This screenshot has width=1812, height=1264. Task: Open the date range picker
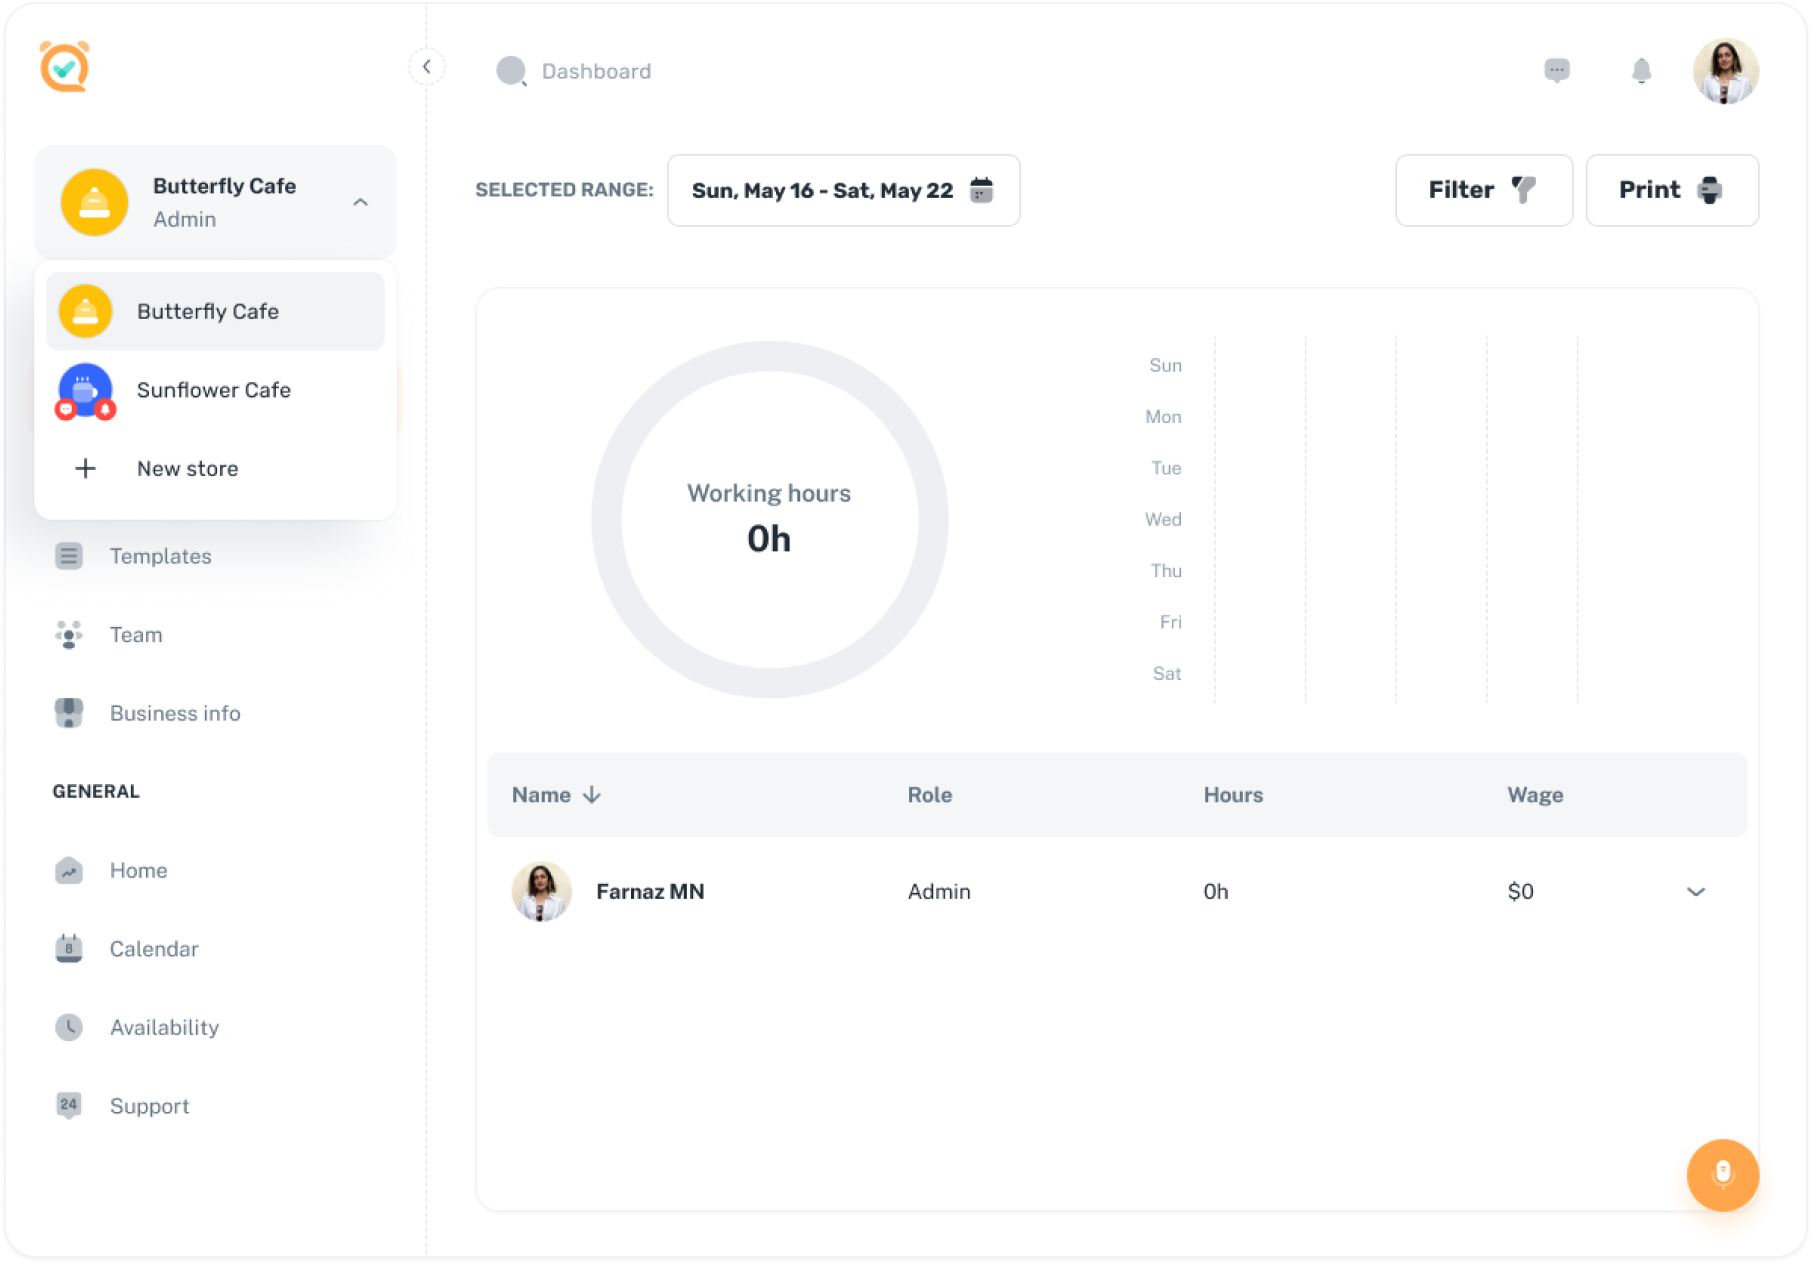[x=843, y=190]
